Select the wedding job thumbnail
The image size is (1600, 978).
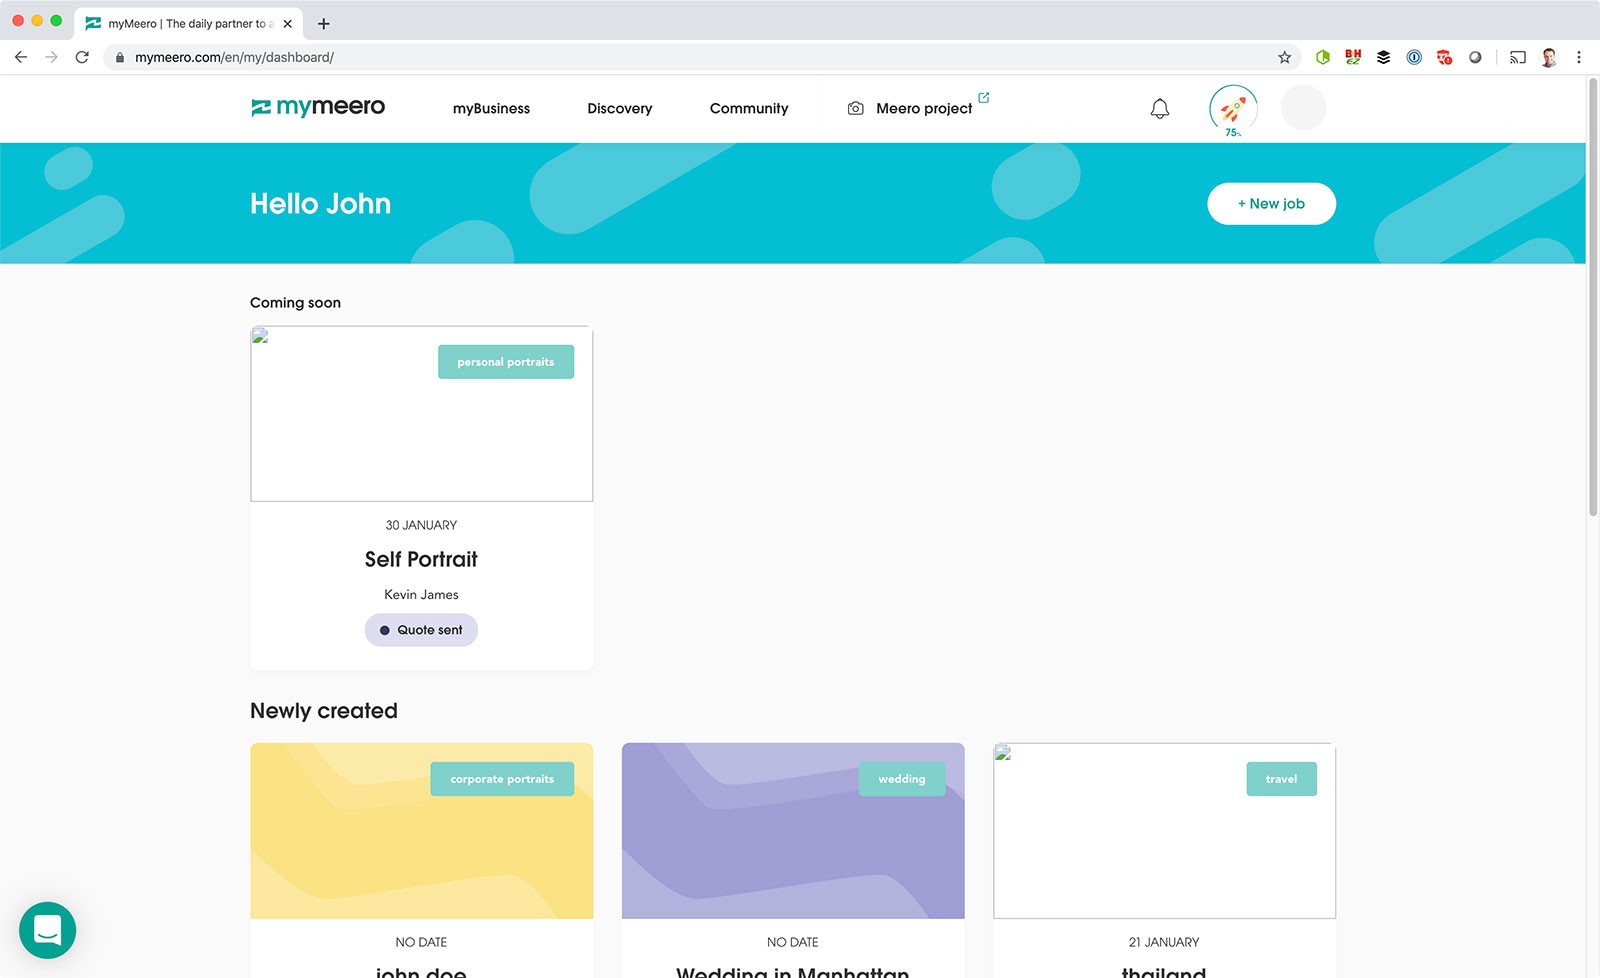792,830
